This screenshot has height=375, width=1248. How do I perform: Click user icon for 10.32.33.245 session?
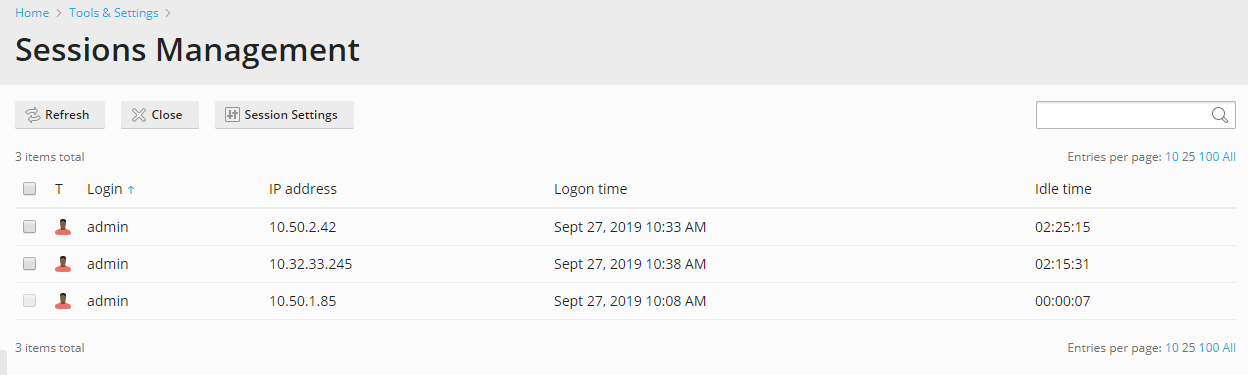[63, 264]
